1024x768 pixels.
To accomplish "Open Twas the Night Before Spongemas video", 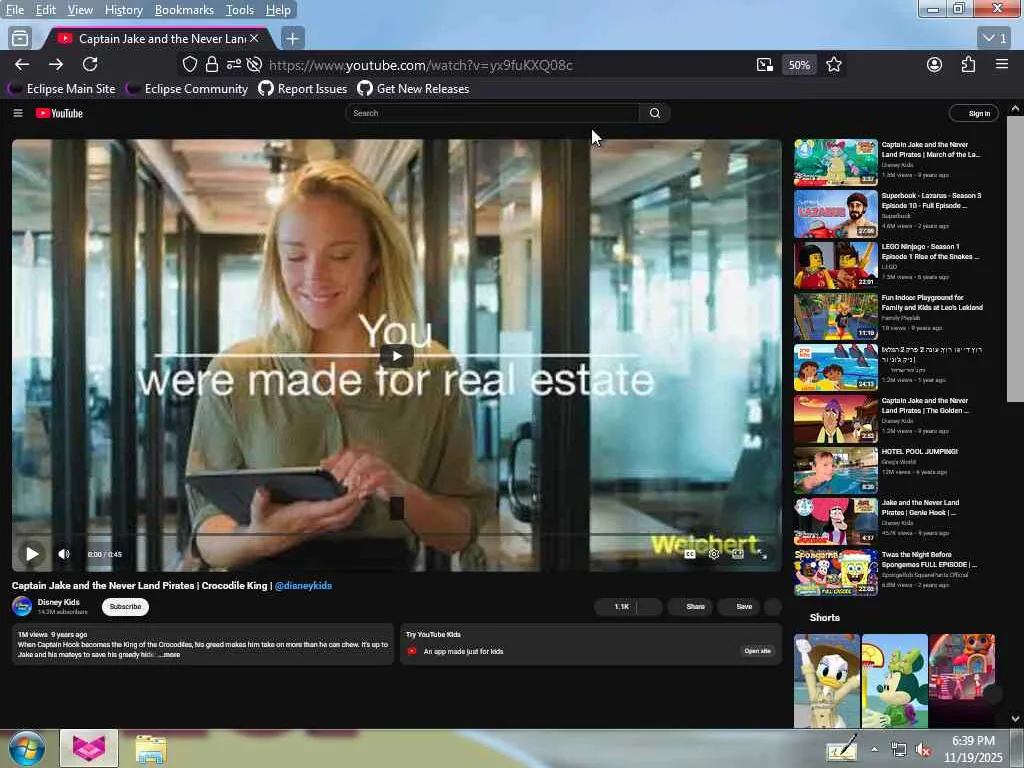I will tap(836, 572).
